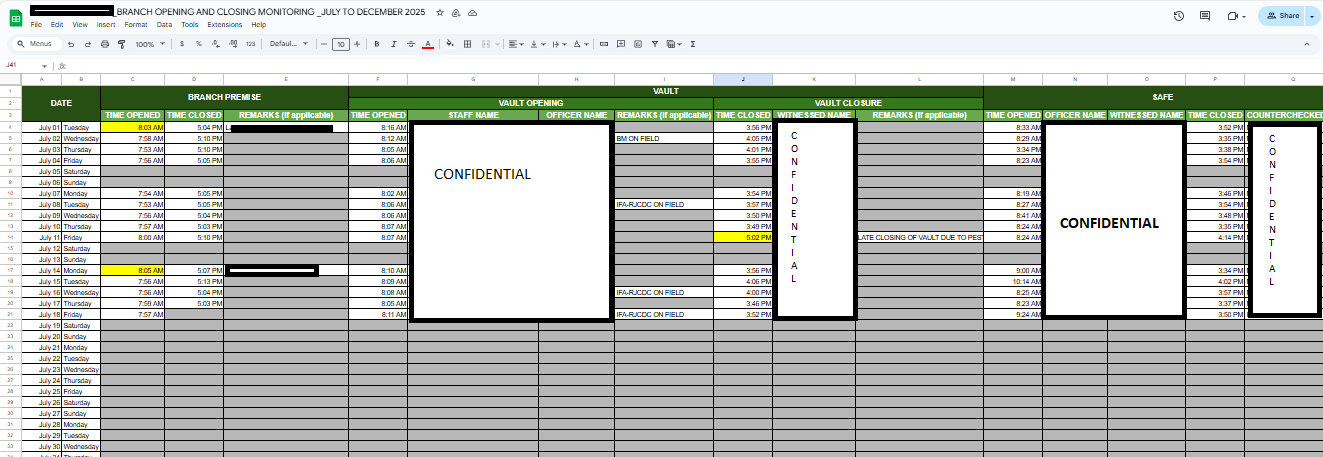This screenshot has width=1323, height=457.
Task: Open the Zoom 100% dropdown
Action: point(150,44)
